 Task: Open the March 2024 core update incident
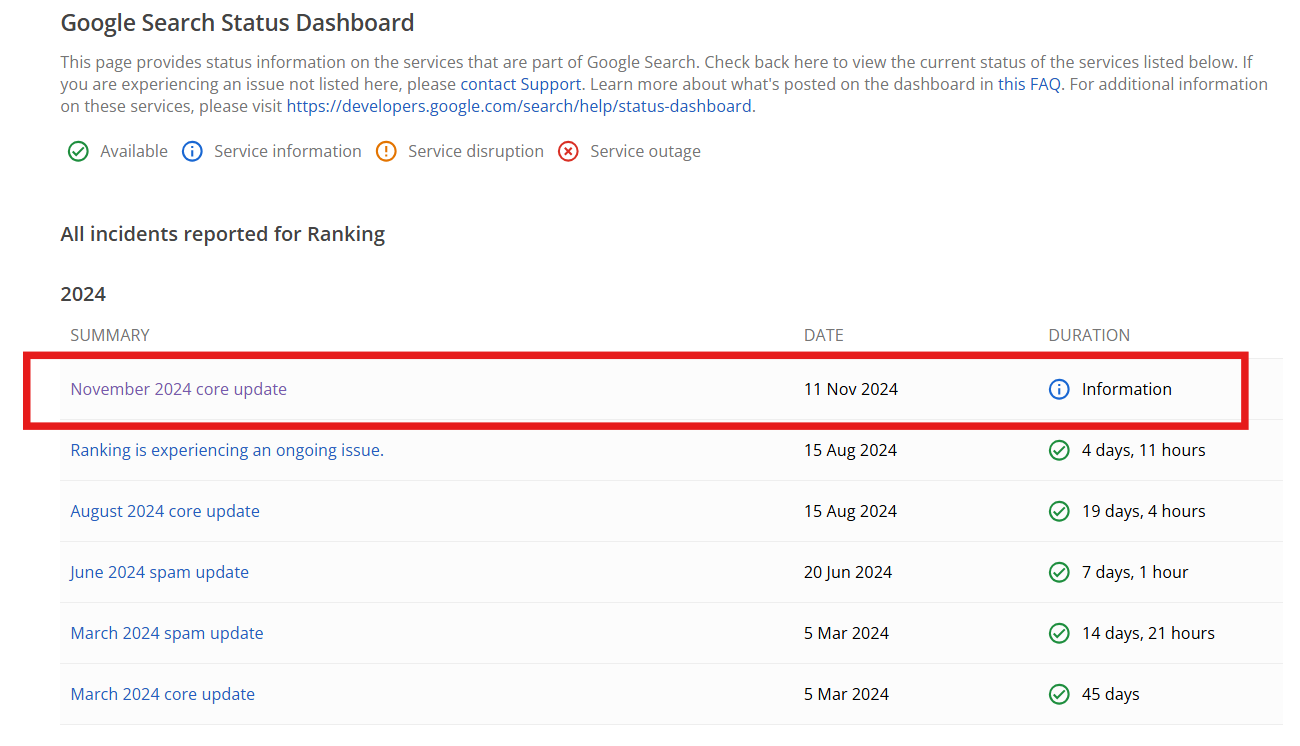162,694
